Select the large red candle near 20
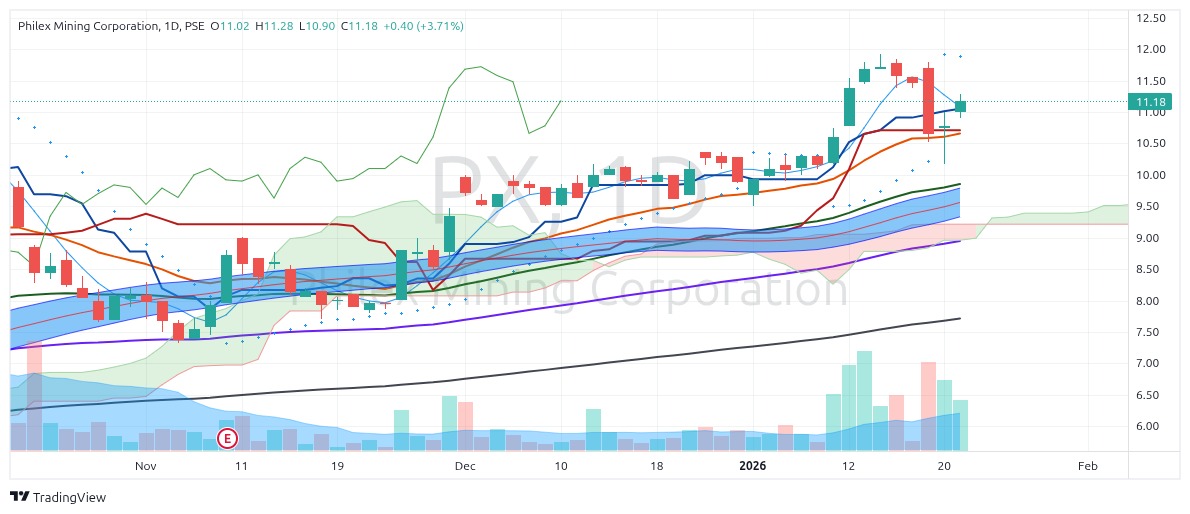Image resolution: width=1190 pixels, height=514 pixels. (928, 100)
